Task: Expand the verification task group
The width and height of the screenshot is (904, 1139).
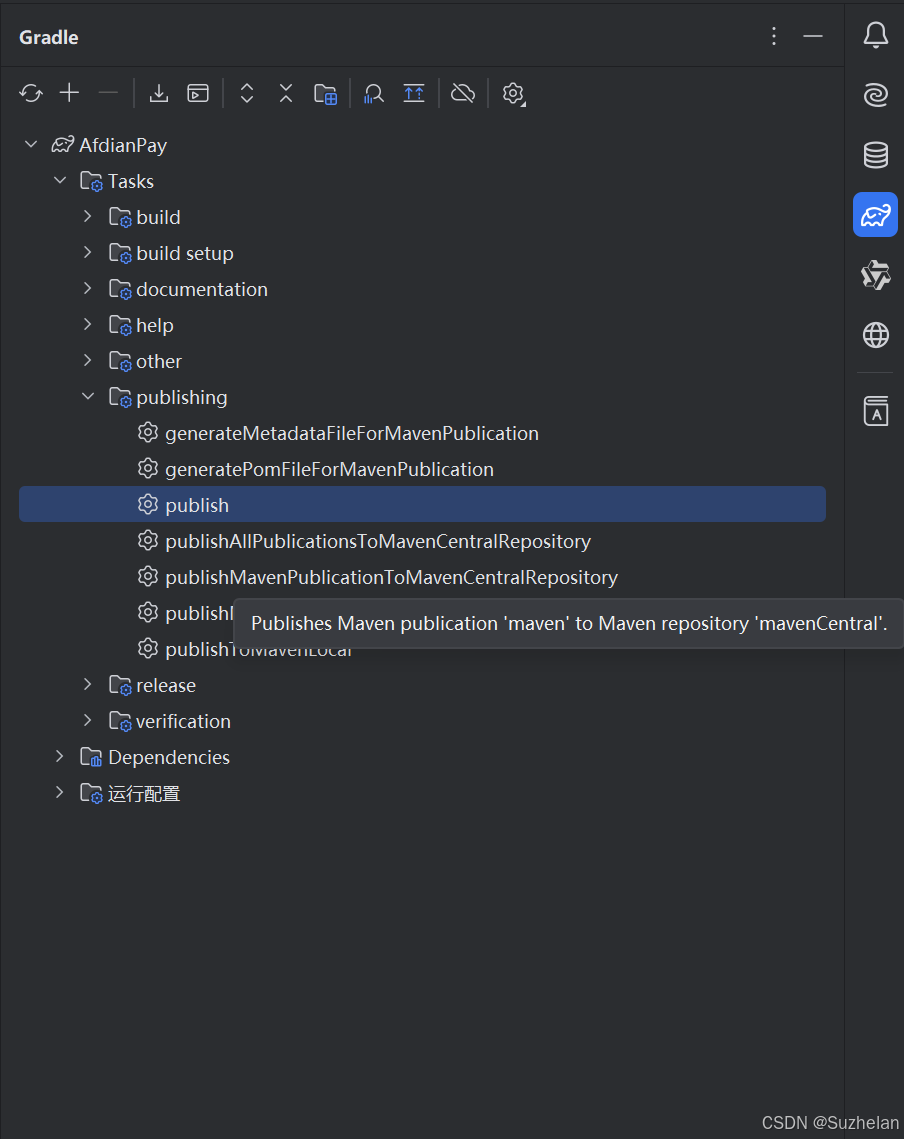Action: 88,720
